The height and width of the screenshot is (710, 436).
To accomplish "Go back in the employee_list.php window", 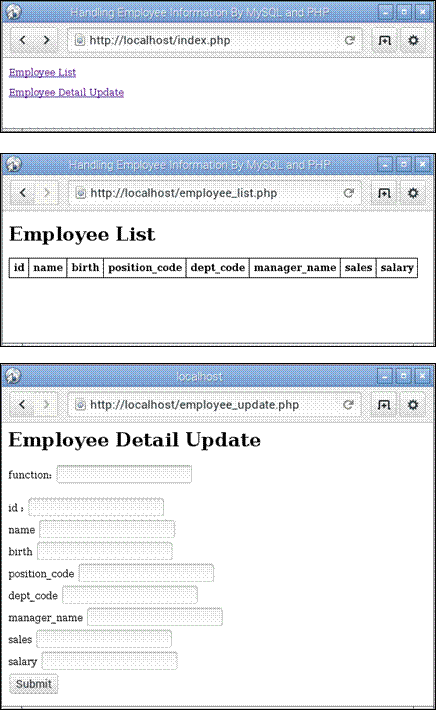I will [x=23, y=193].
